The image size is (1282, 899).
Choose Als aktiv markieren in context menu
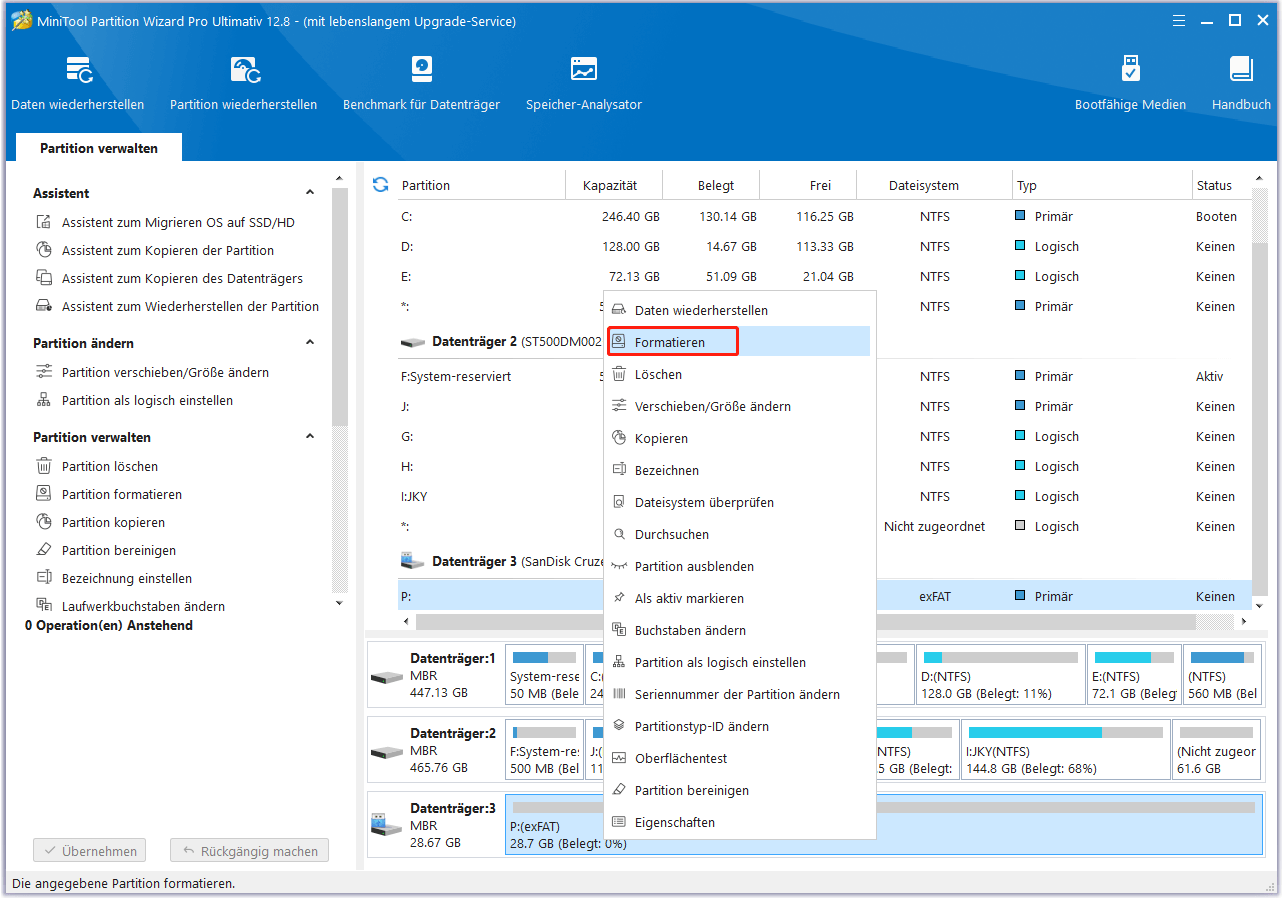[740, 598]
